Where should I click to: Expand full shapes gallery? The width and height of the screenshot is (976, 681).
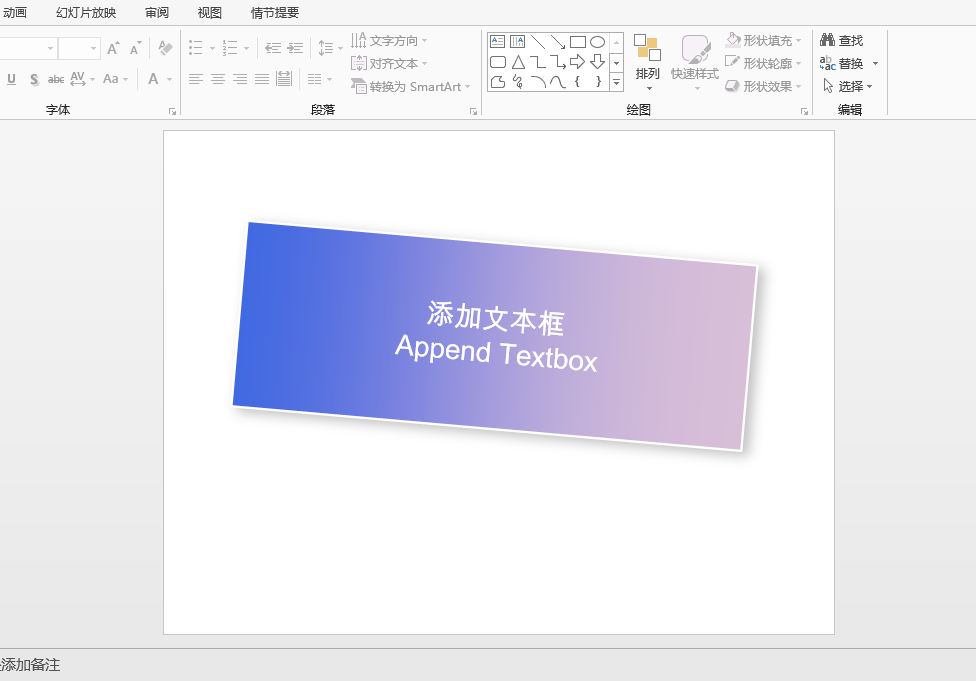click(x=616, y=82)
